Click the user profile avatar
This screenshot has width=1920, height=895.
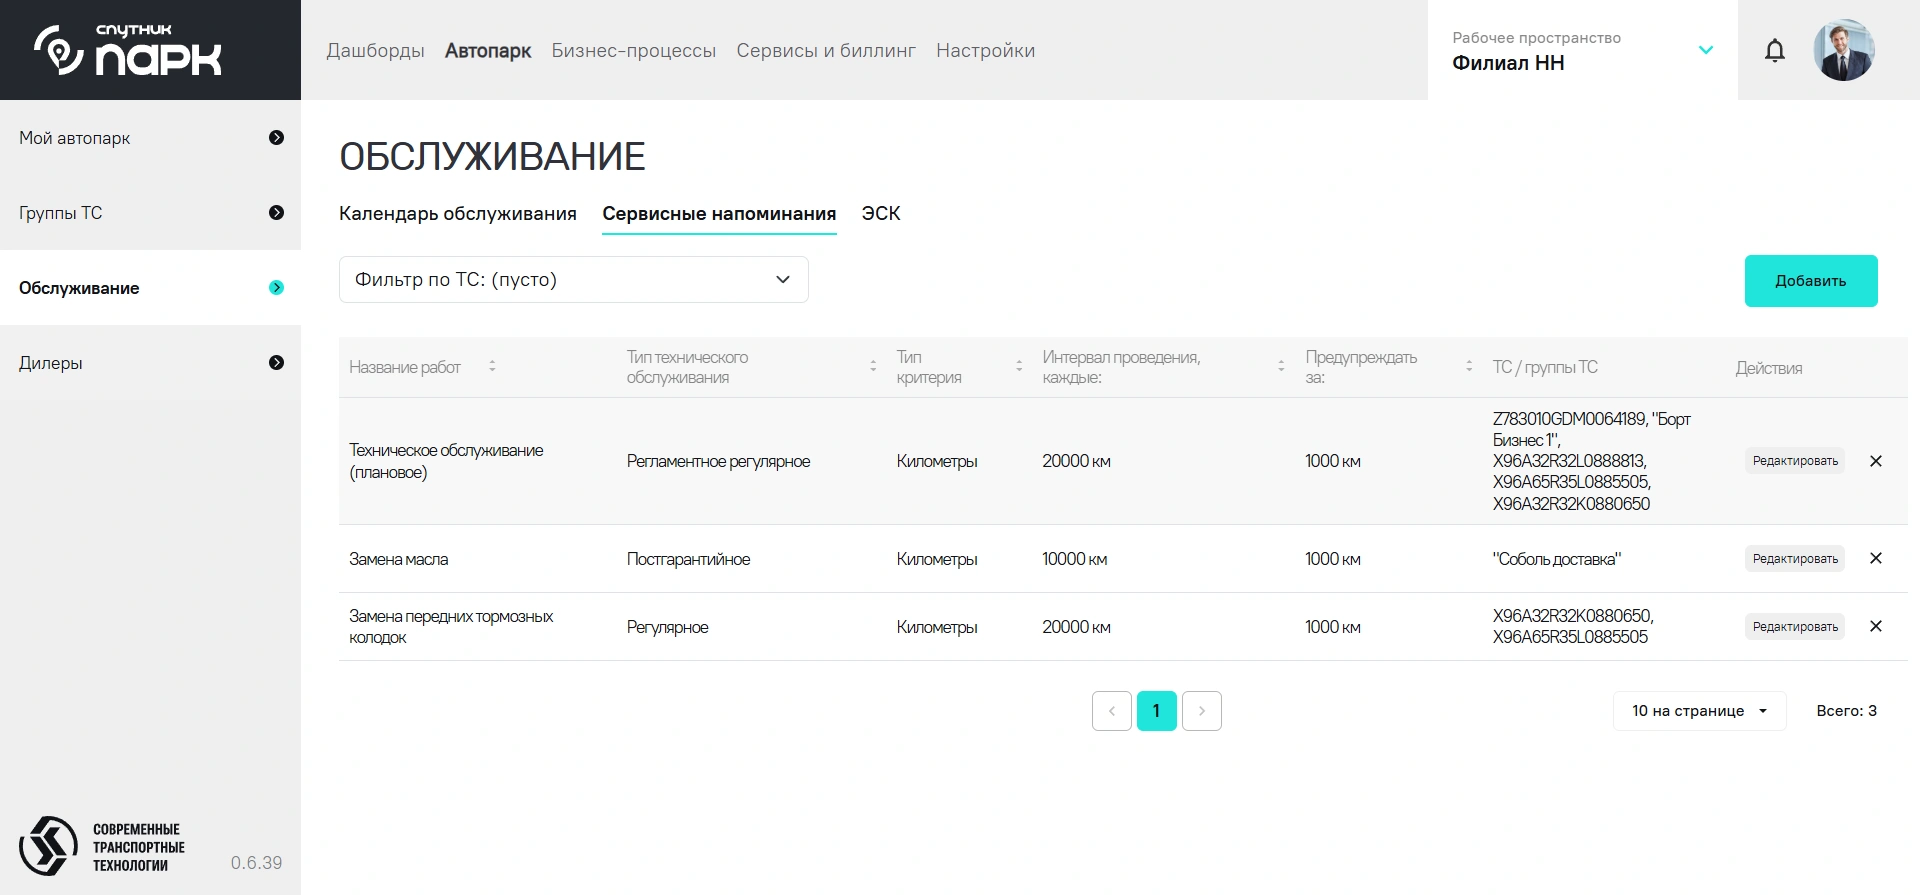click(x=1843, y=50)
